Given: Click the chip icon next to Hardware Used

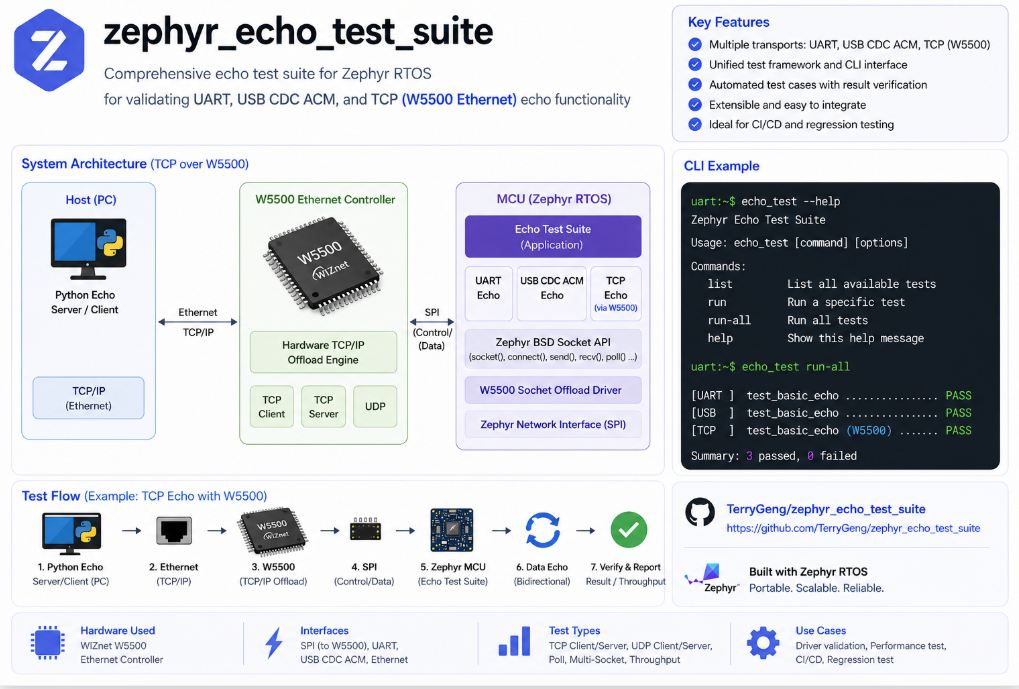Looking at the screenshot, I should coord(47,643).
